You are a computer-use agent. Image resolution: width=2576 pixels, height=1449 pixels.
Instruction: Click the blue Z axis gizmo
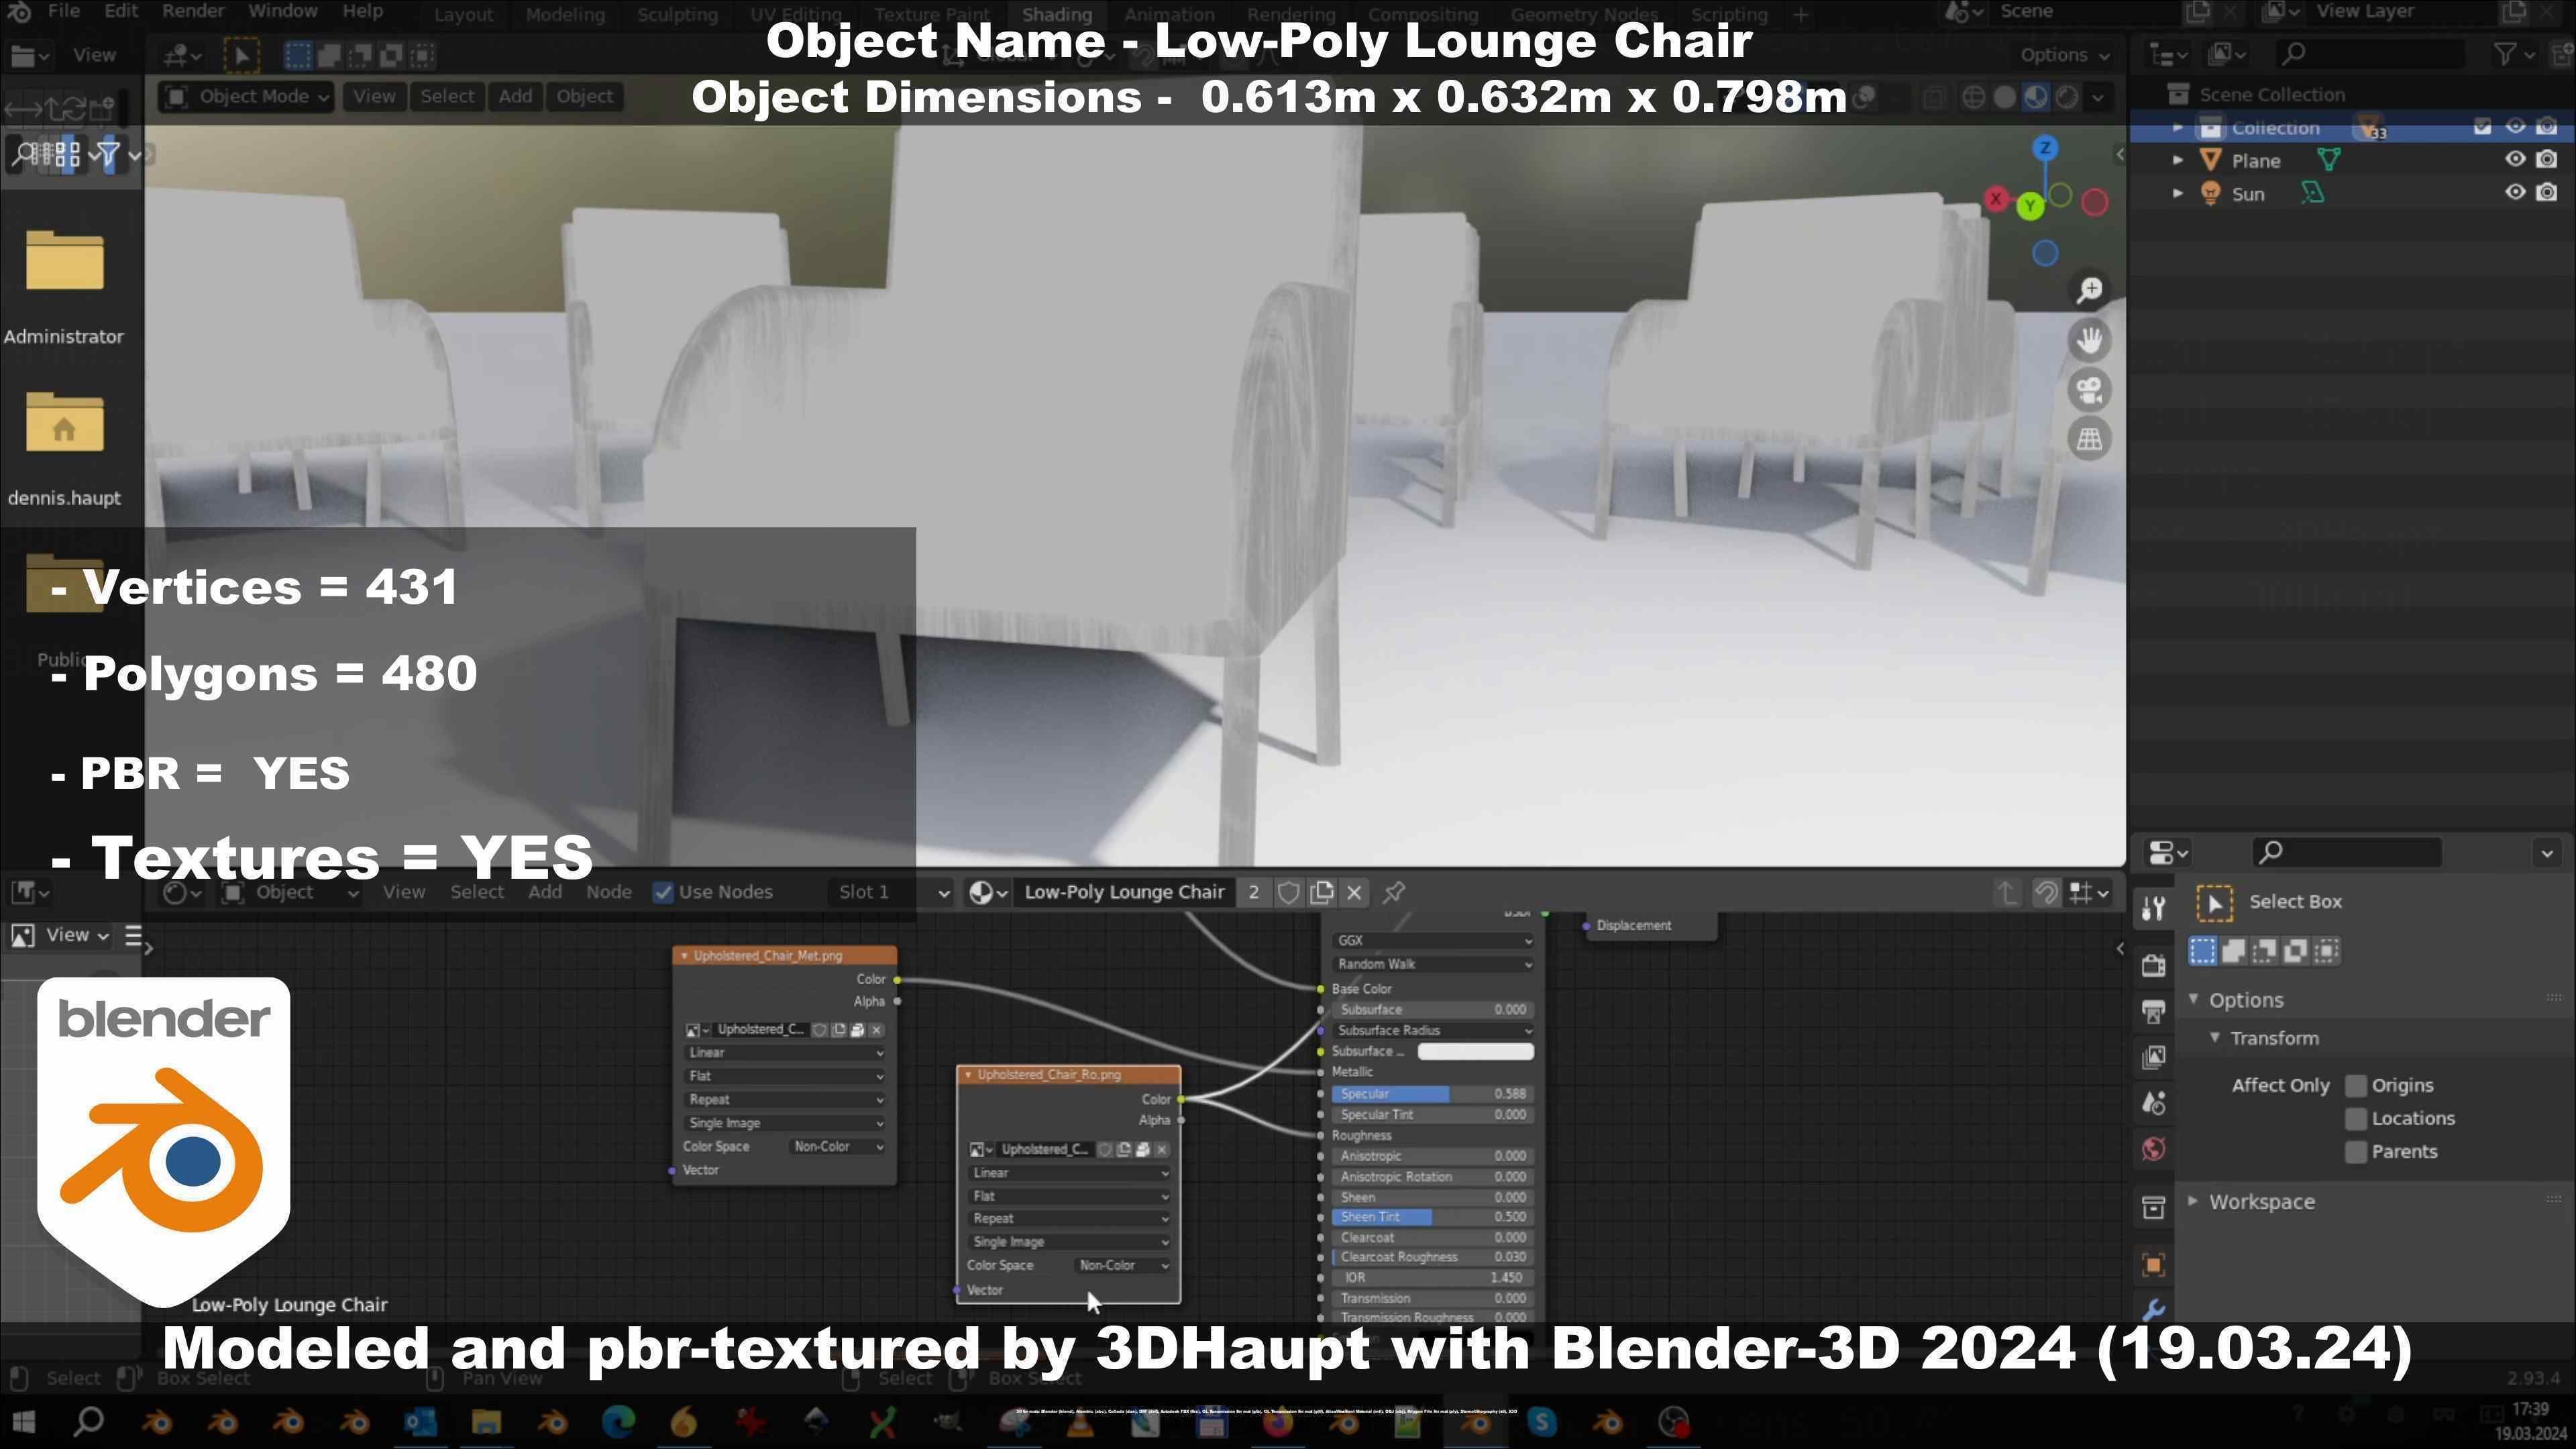coord(2045,148)
